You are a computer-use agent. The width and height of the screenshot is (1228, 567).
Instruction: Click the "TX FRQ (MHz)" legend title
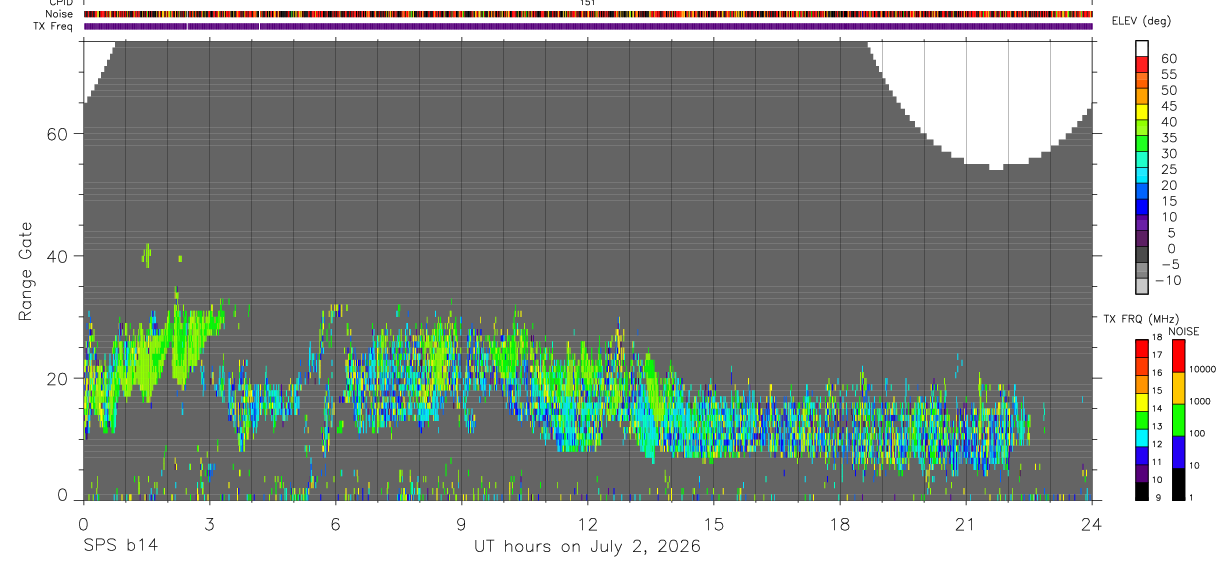tap(1139, 319)
